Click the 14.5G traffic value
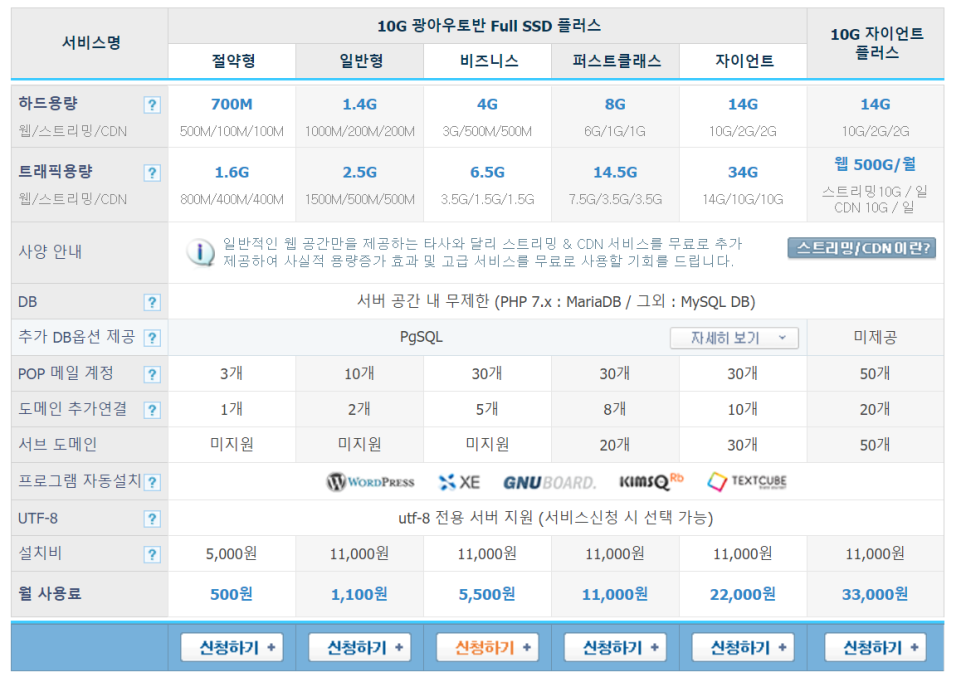The height and width of the screenshot is (687, 966). [615, 173]
